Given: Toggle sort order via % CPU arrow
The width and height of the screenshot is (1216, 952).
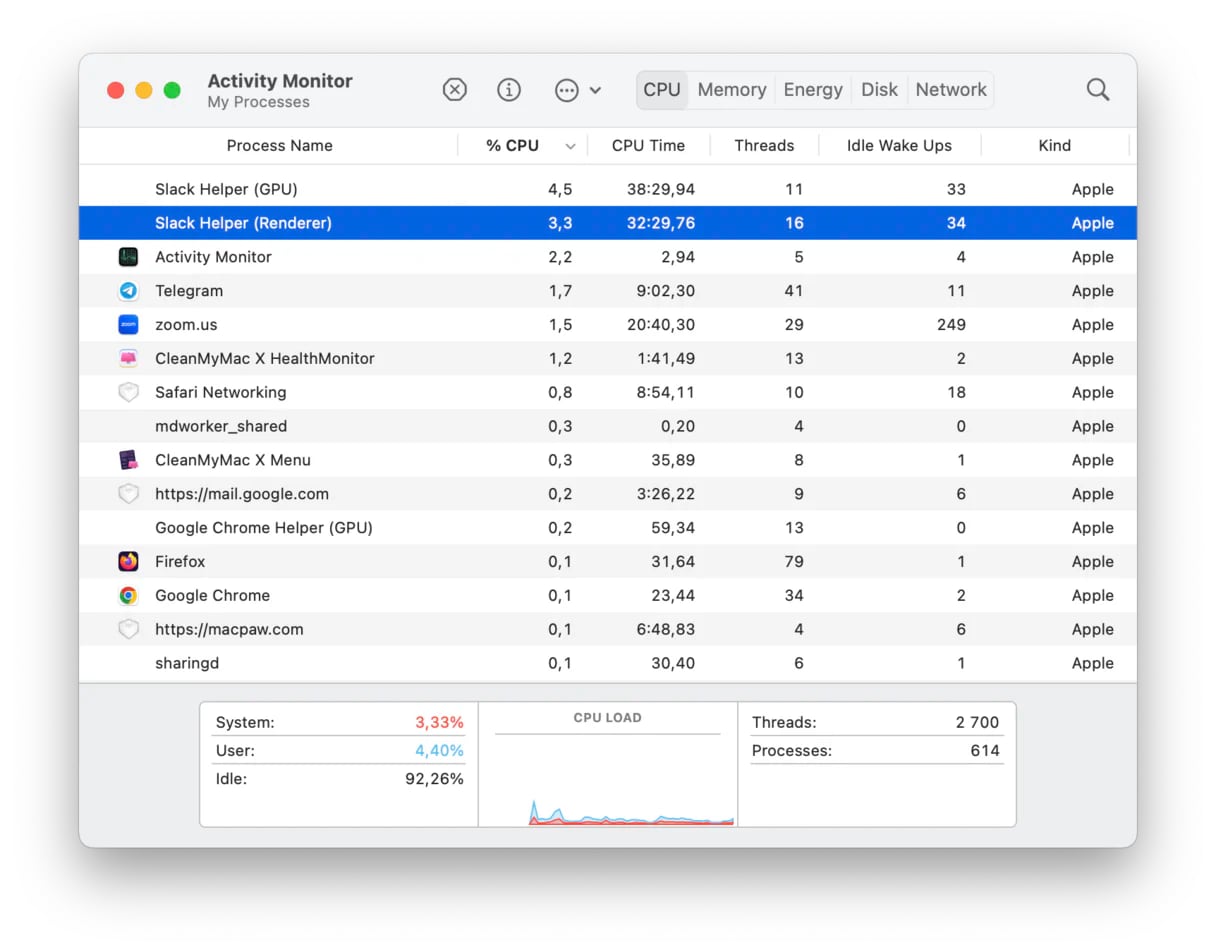Looking at the screenshot, I should (570, 146).
